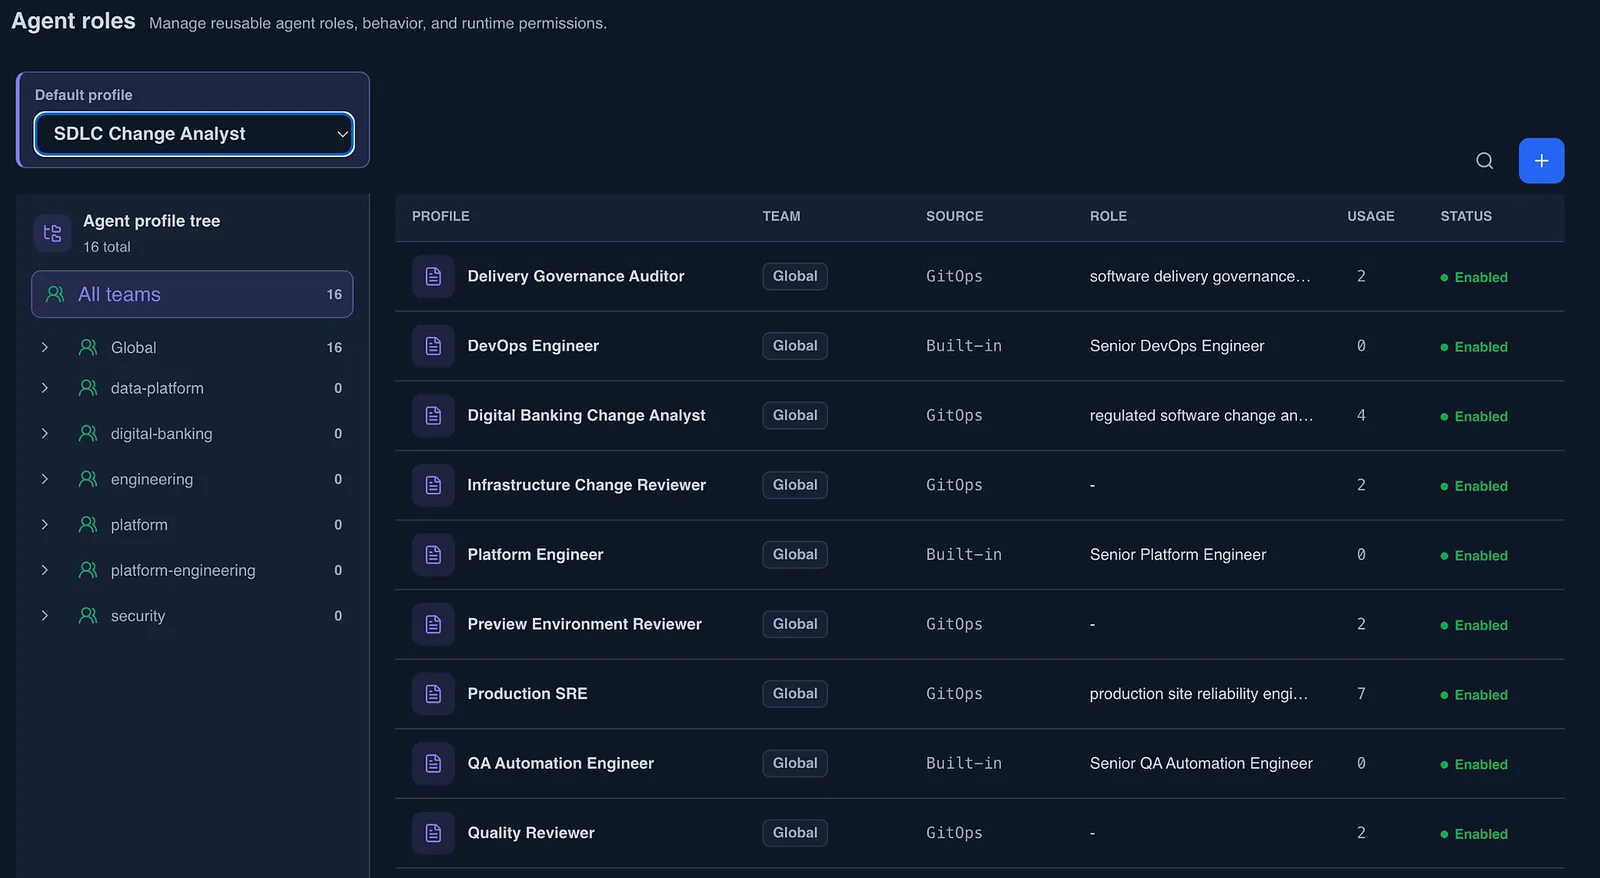Viewport: 1600px width, 878px height.
Task: Click 'Senior QA Automation Engineer' role text
Action: coord(1201,763)
